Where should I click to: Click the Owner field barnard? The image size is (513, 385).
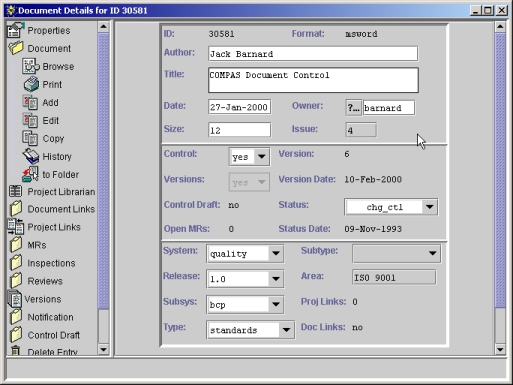pos(389,108)
